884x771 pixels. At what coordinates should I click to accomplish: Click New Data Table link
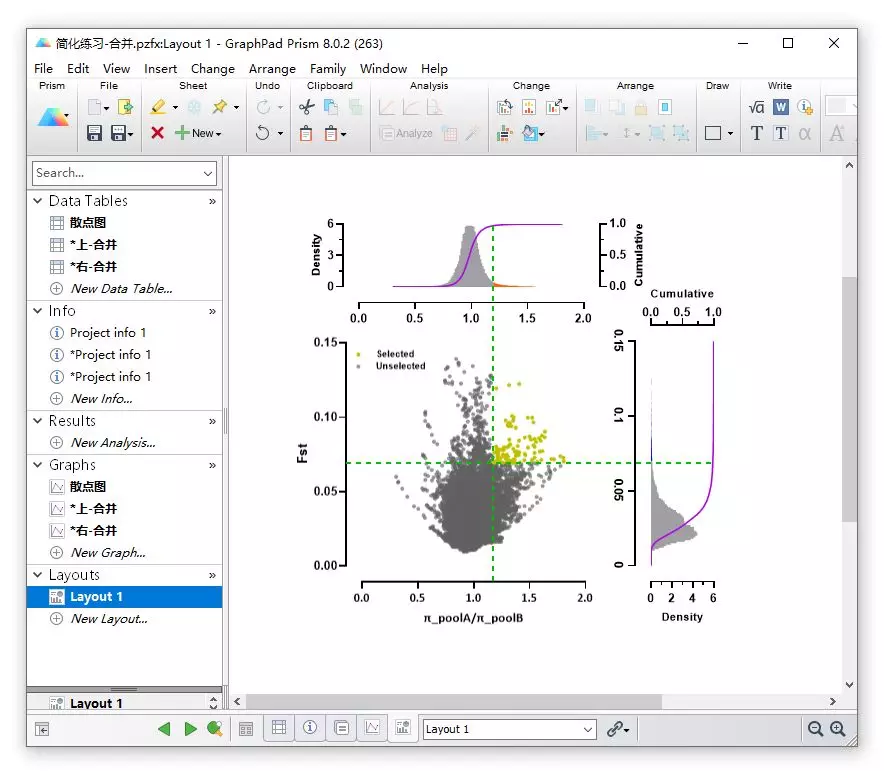[x=121, y=289]
